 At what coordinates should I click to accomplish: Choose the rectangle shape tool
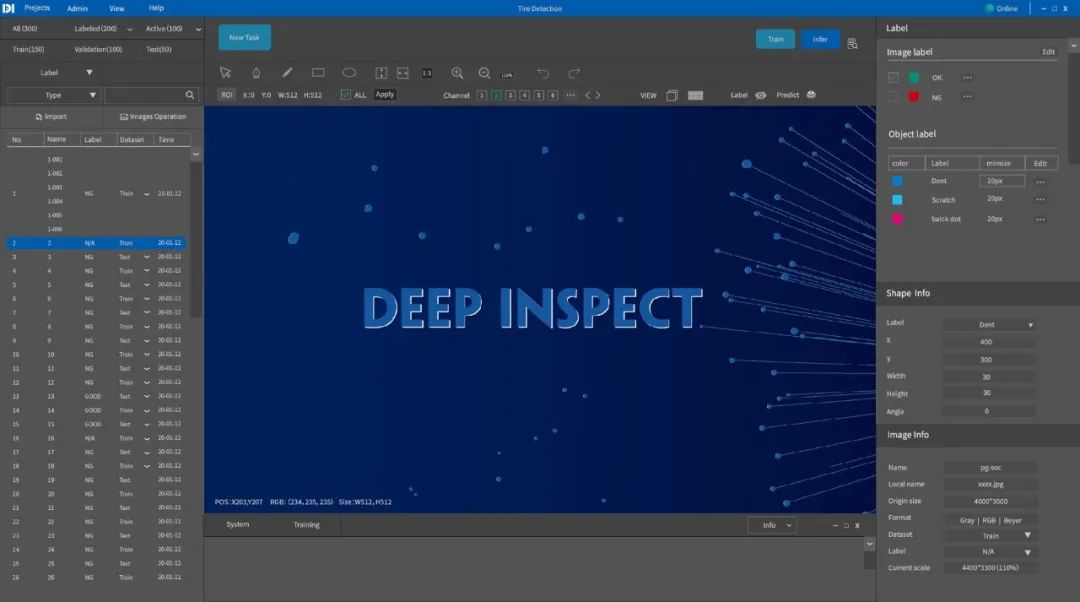coord(318,73)
